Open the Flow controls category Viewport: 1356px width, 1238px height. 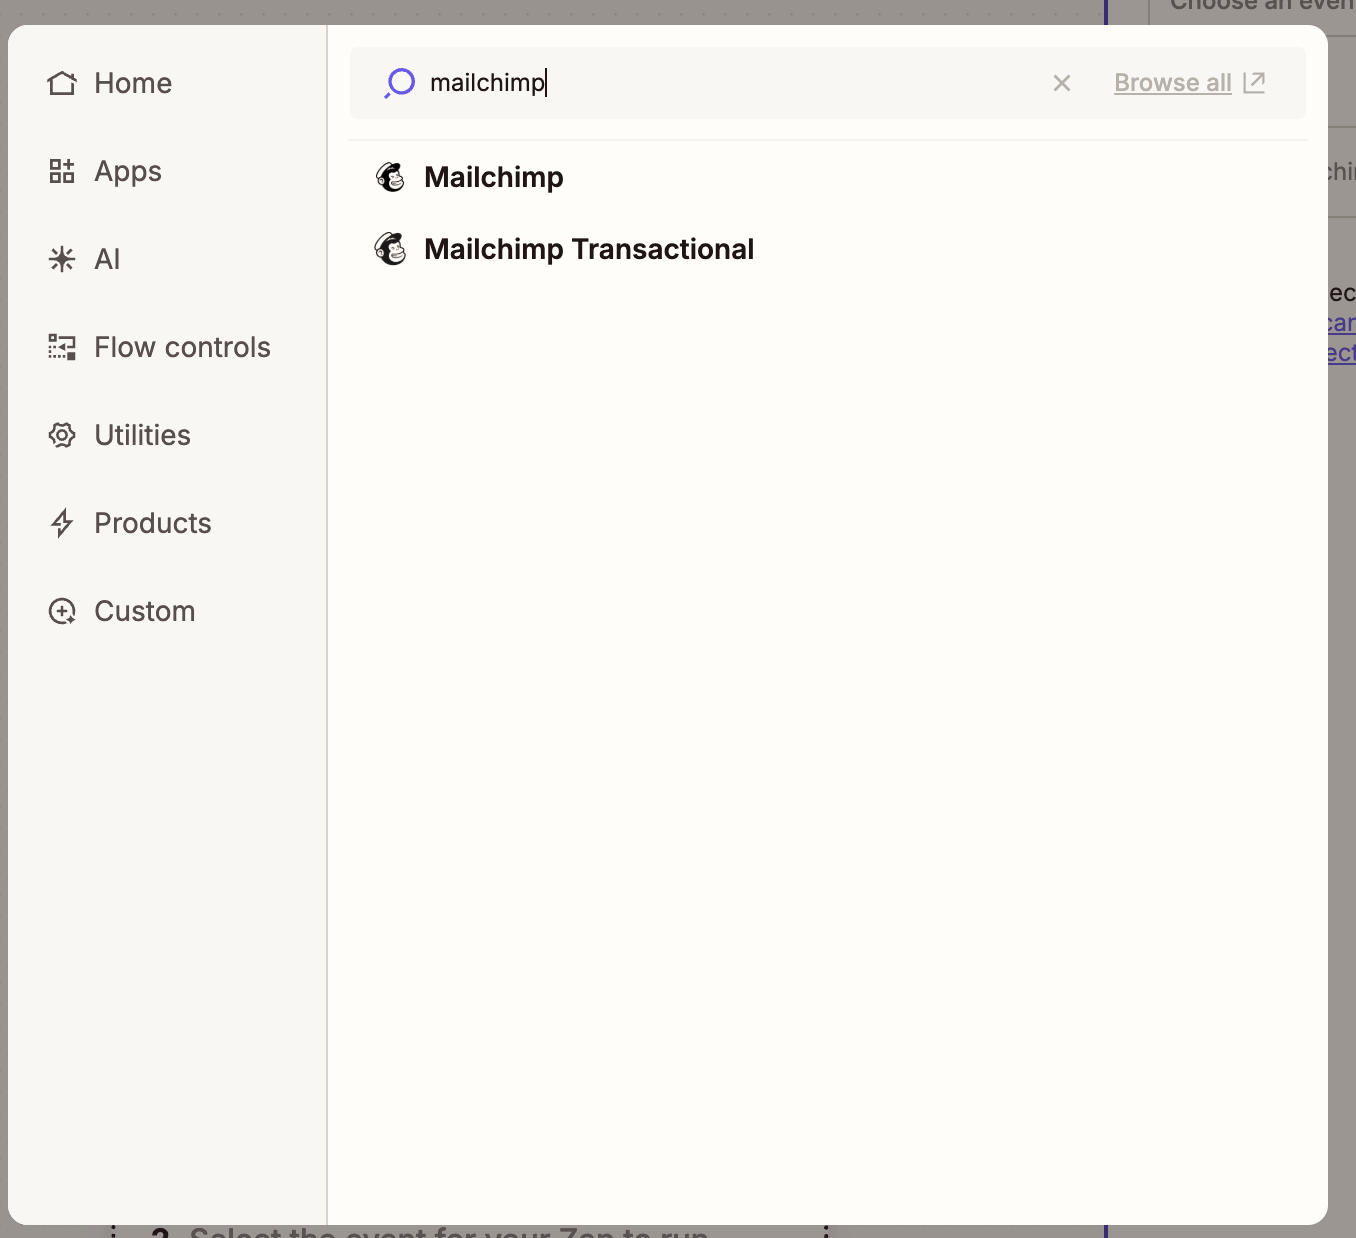182,347
